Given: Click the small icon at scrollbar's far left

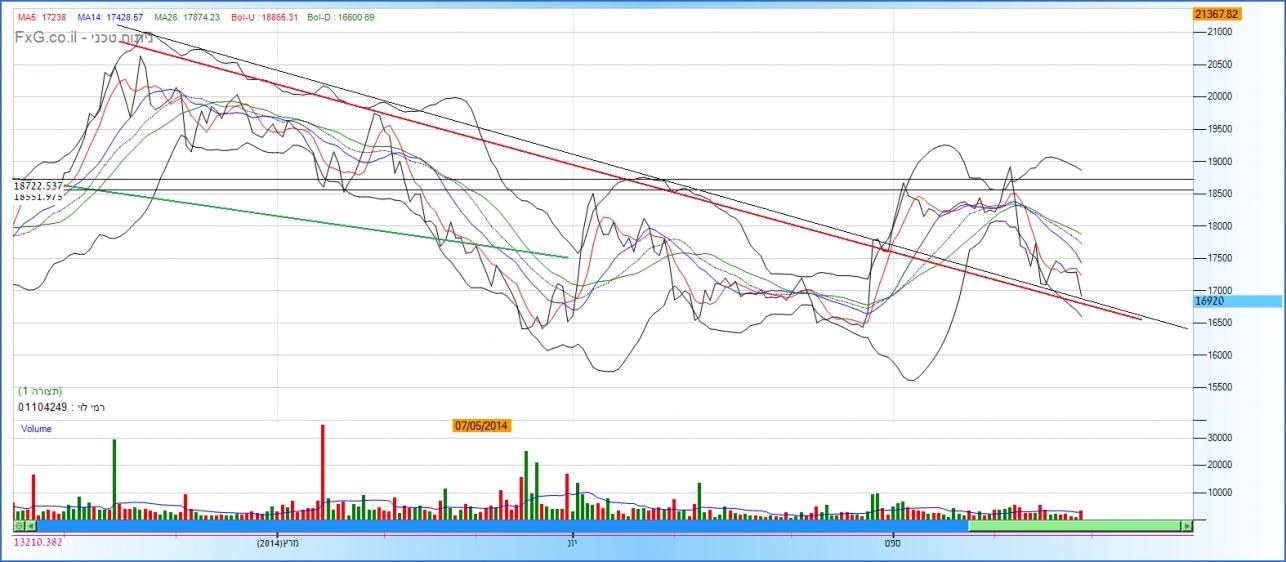Looking at the screenshot, I should point(19,525).
